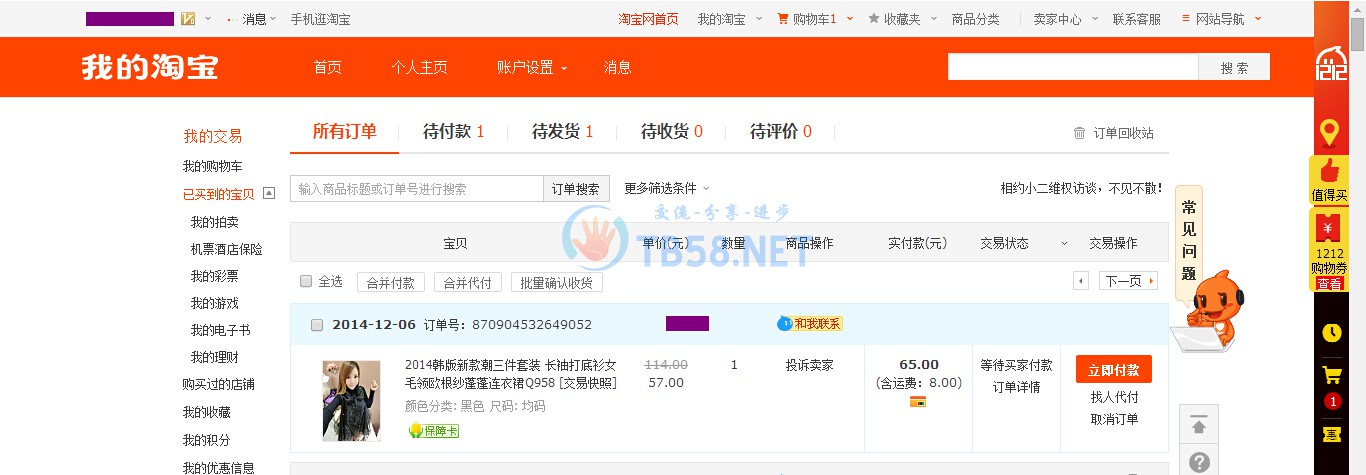This screenshot has height=475, width=1366.
Task: Open 淘宝网首页 link in top bar
Action: point(648,19)
